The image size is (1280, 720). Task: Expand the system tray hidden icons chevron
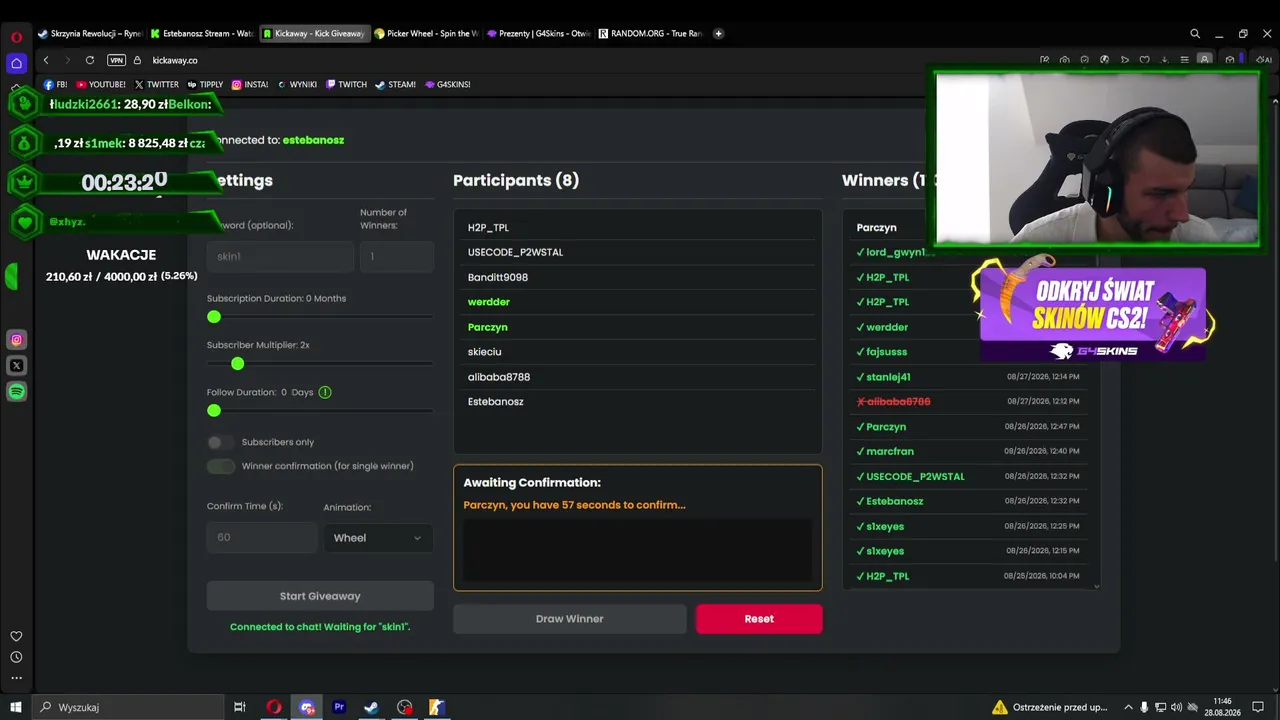tap(1128, 707)
